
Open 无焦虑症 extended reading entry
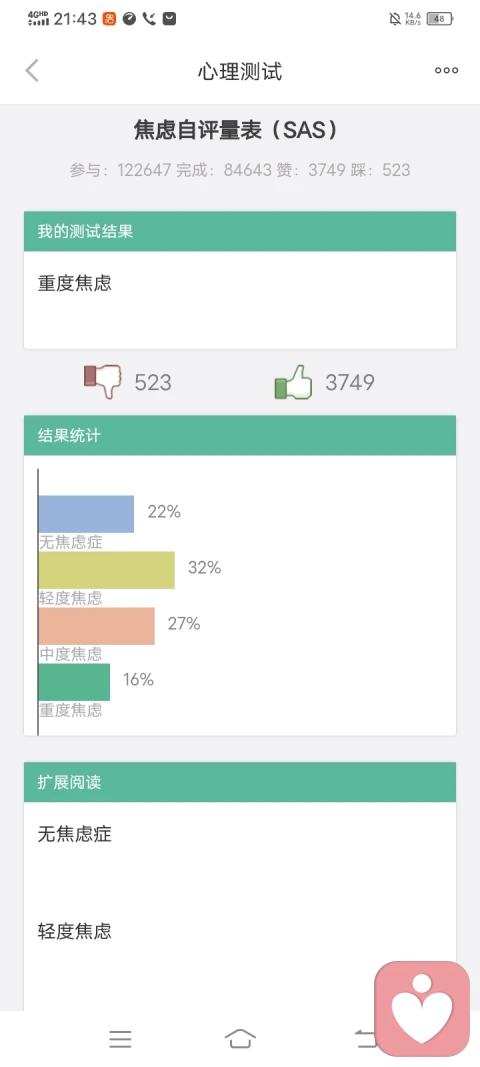tap(75, 834)
